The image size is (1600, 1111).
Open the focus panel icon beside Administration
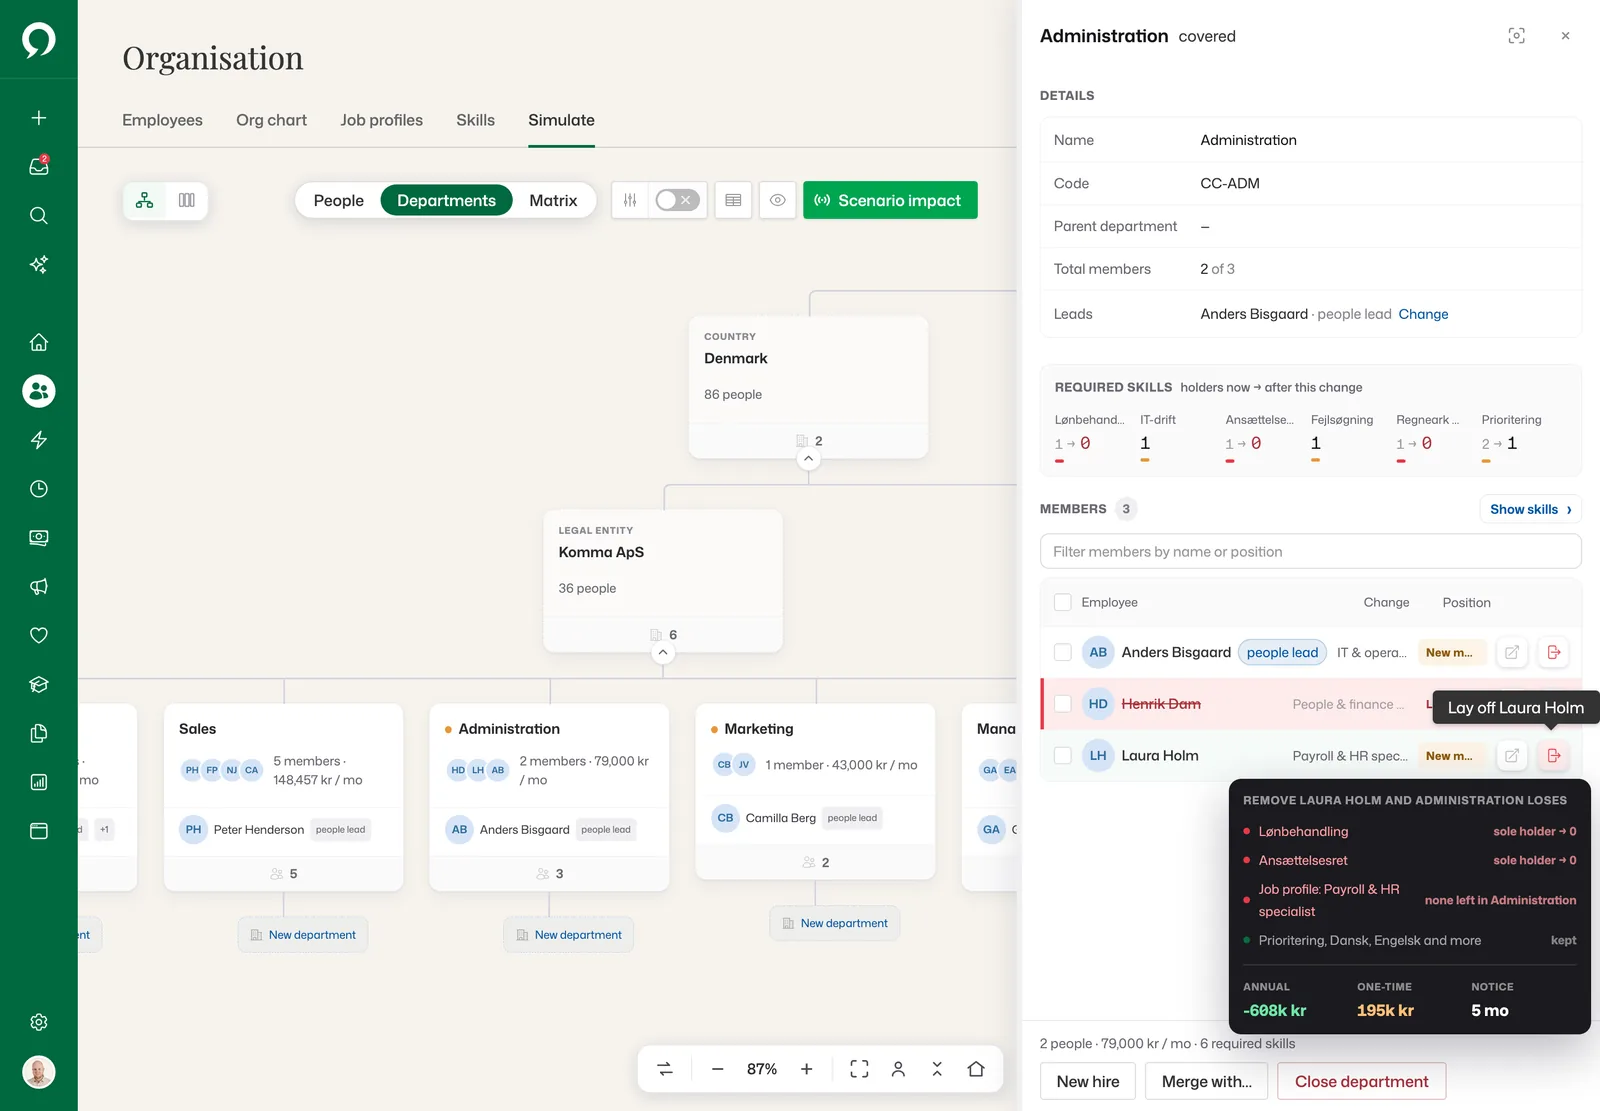tap(1516, 36)
